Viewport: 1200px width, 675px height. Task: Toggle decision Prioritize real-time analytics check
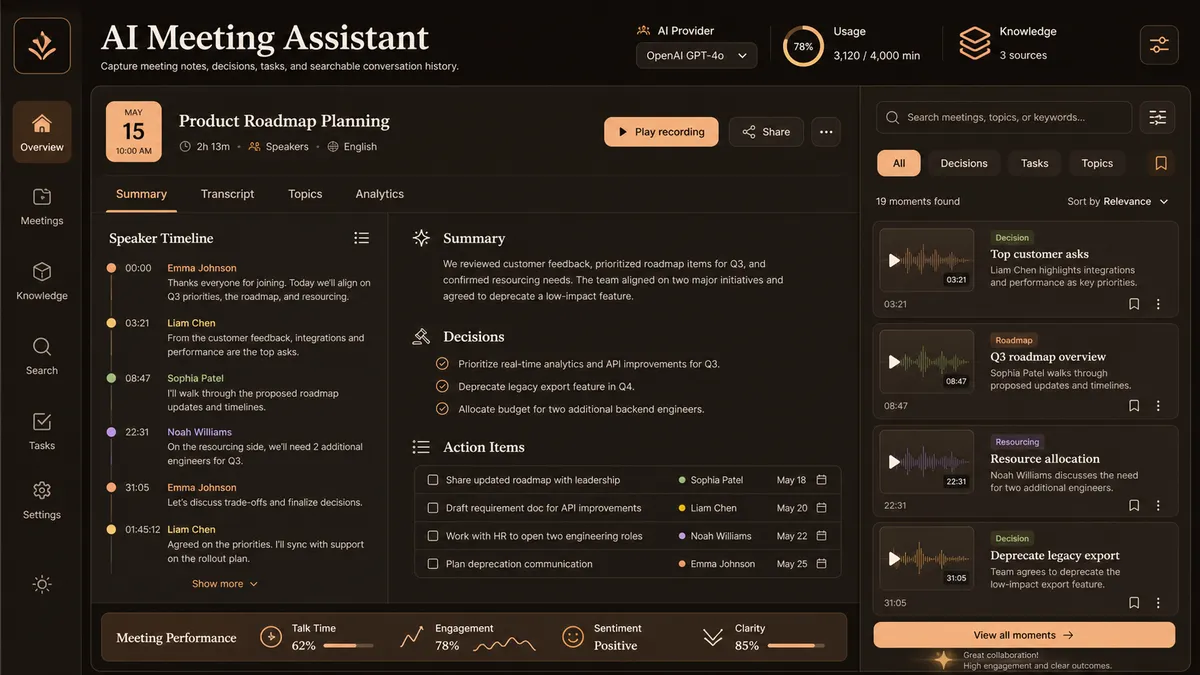pos(442,364)
